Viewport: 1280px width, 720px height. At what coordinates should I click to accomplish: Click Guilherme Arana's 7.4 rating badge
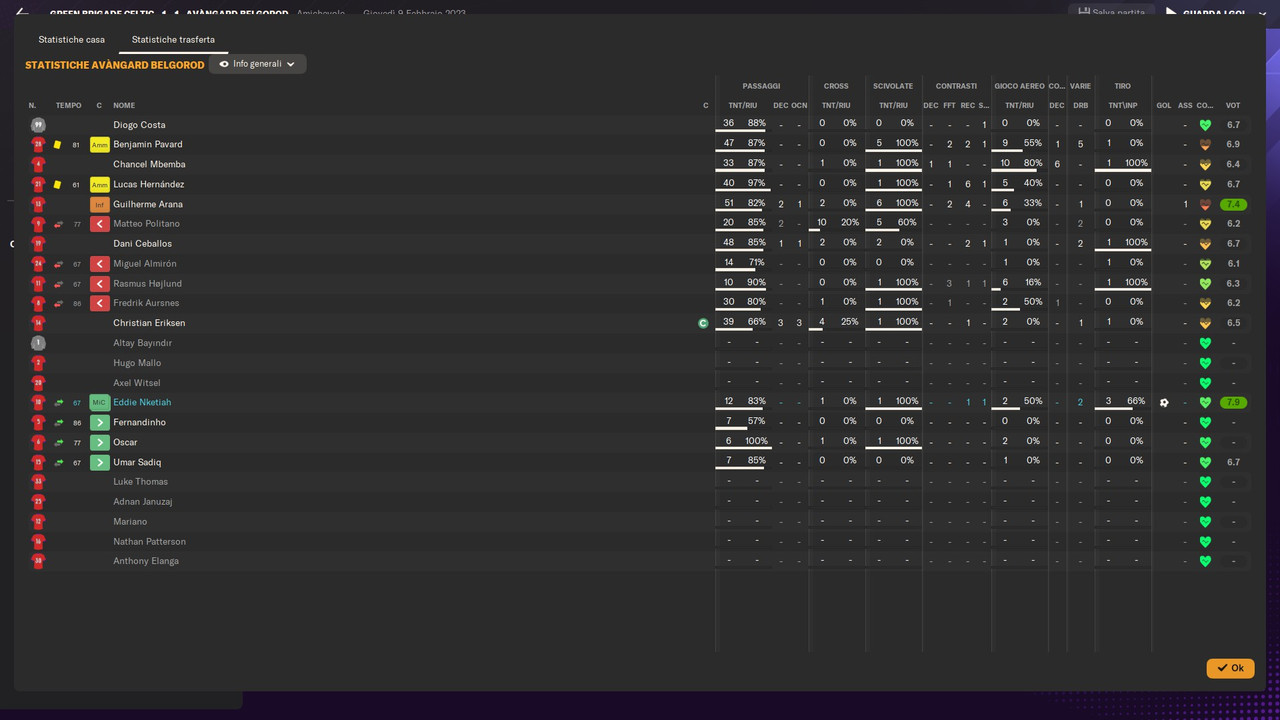click(1233, 205)
